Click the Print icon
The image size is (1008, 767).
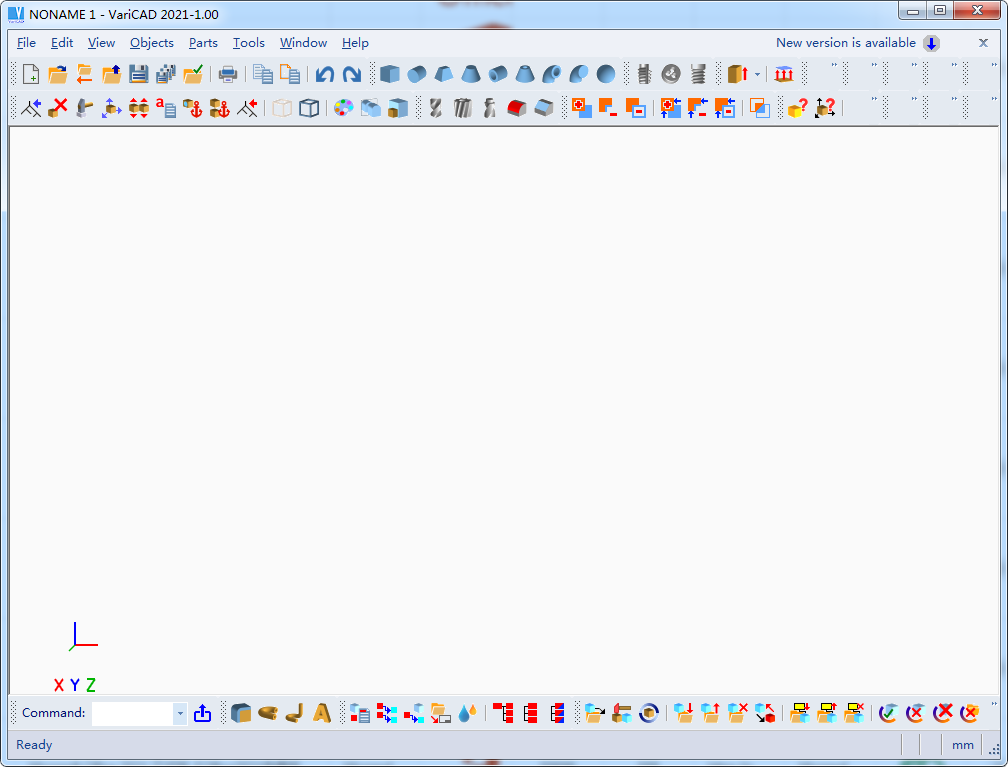pyautogui.click(x=228, y=74)
